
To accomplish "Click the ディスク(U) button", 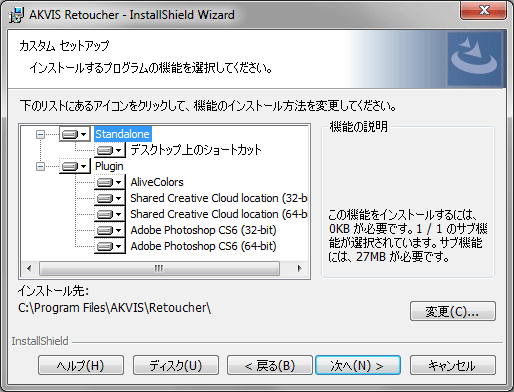I will [176, 365].
